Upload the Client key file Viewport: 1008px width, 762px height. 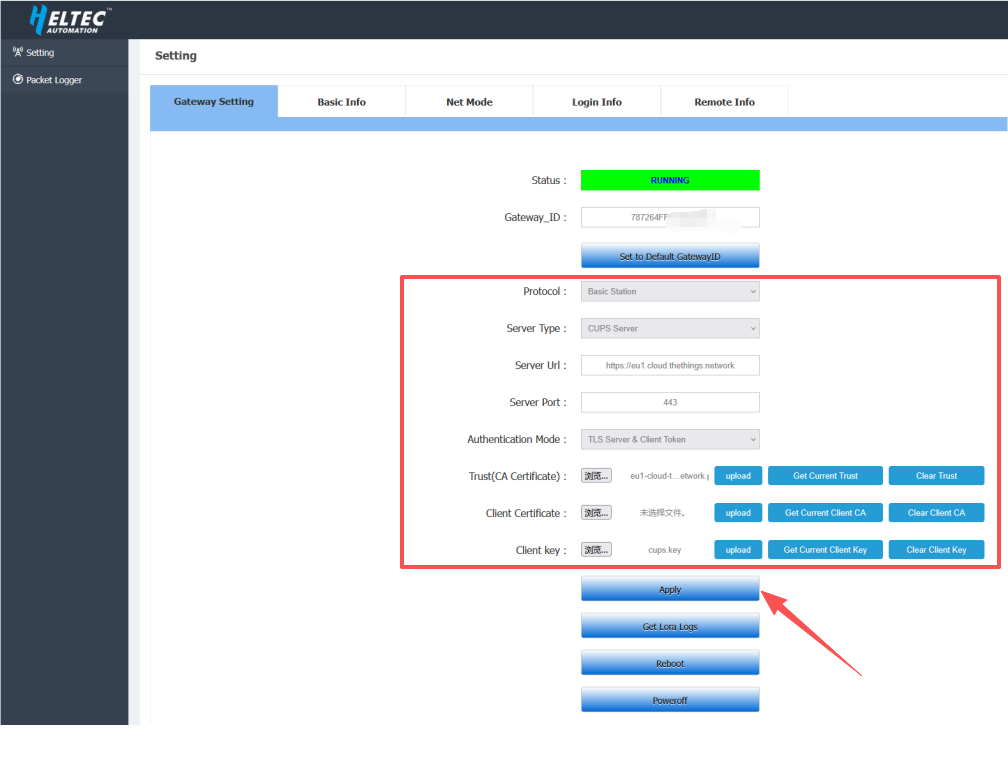(x=738, y=550)
